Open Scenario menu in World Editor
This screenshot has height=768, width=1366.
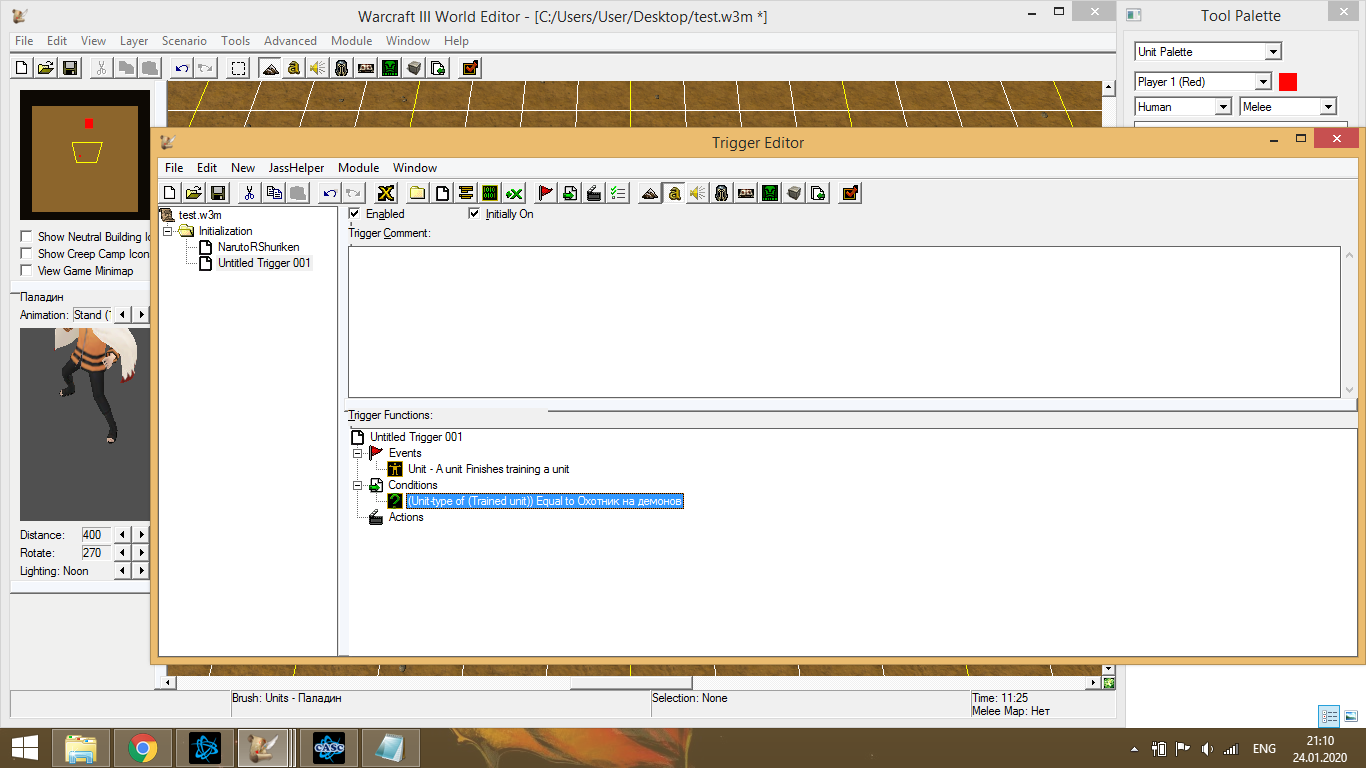click(x=184, y=41)
